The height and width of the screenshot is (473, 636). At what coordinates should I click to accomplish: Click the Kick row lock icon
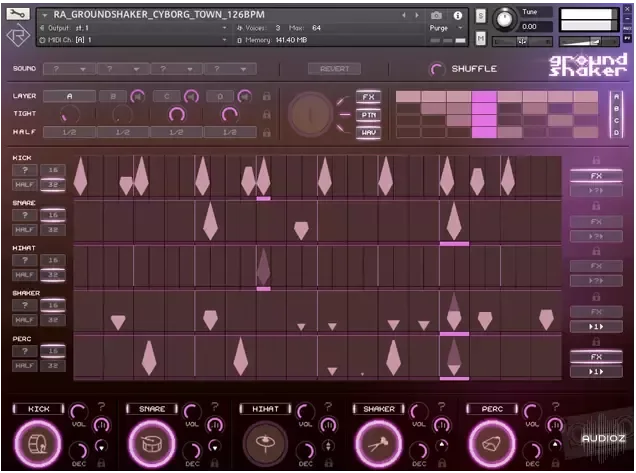click(x=596, y=160)
